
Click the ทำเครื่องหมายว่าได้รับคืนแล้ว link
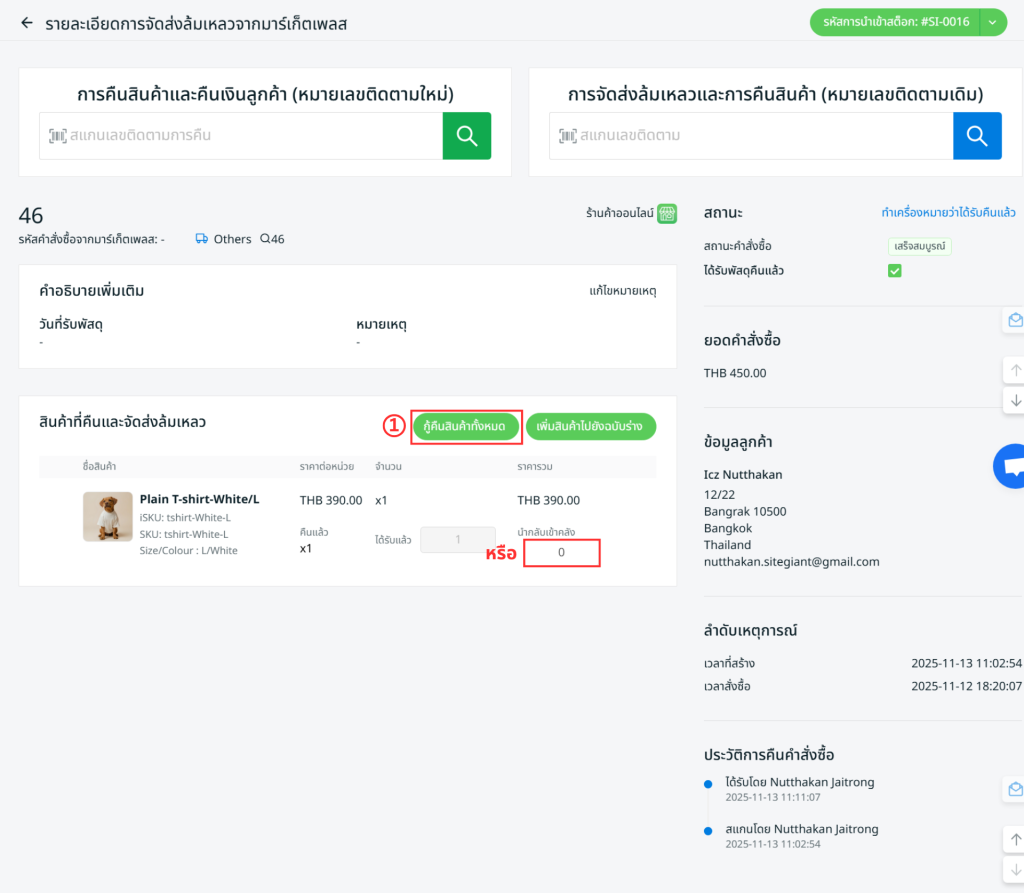[x=948, y=213]
